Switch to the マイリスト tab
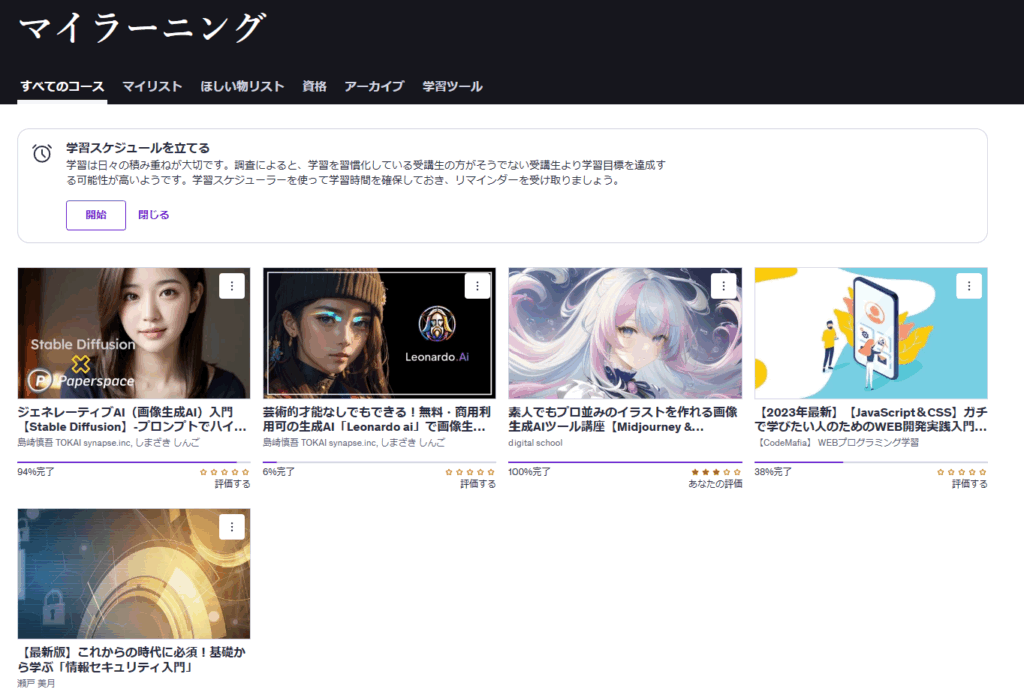Viewport: 1024px width, 698px height. [152, 87]
